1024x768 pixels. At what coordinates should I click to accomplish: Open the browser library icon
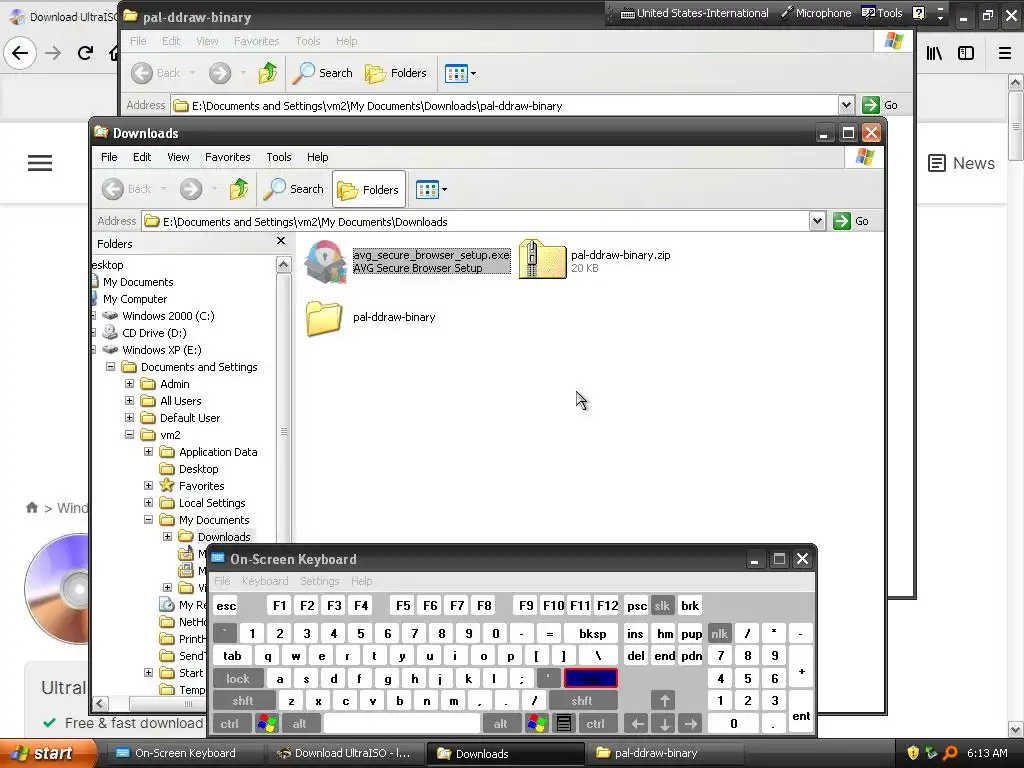[934, 53]
